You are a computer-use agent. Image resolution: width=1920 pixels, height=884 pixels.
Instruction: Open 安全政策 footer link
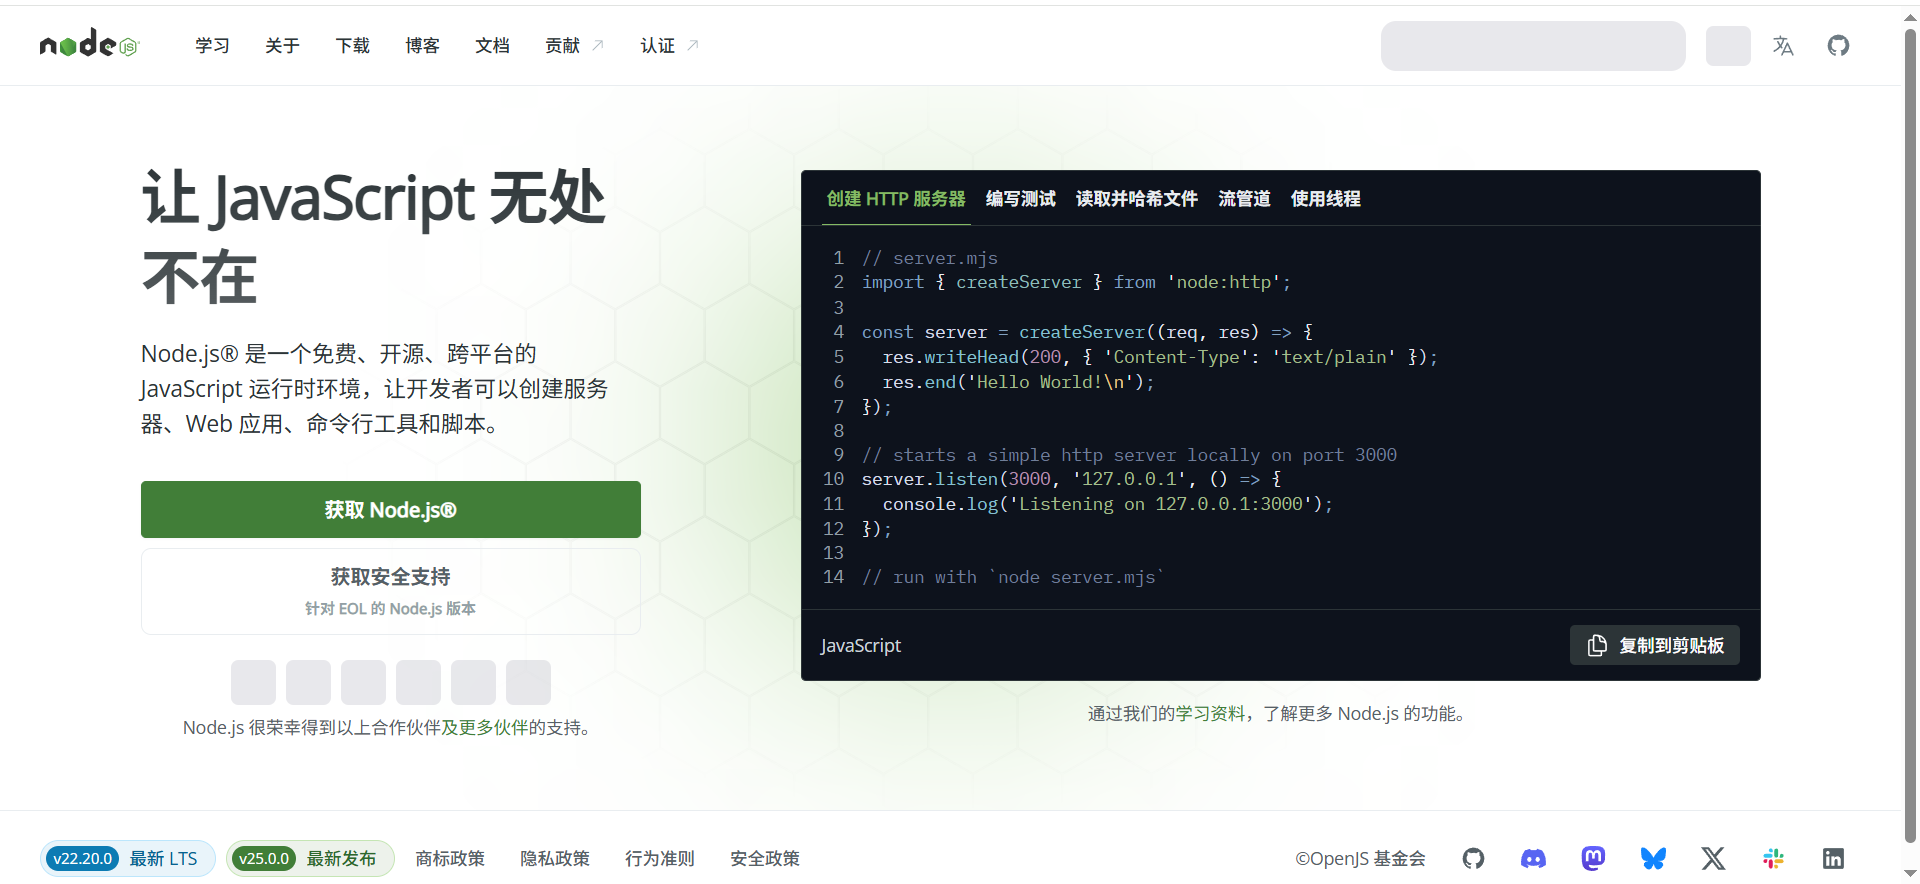(x=765, y=859)
